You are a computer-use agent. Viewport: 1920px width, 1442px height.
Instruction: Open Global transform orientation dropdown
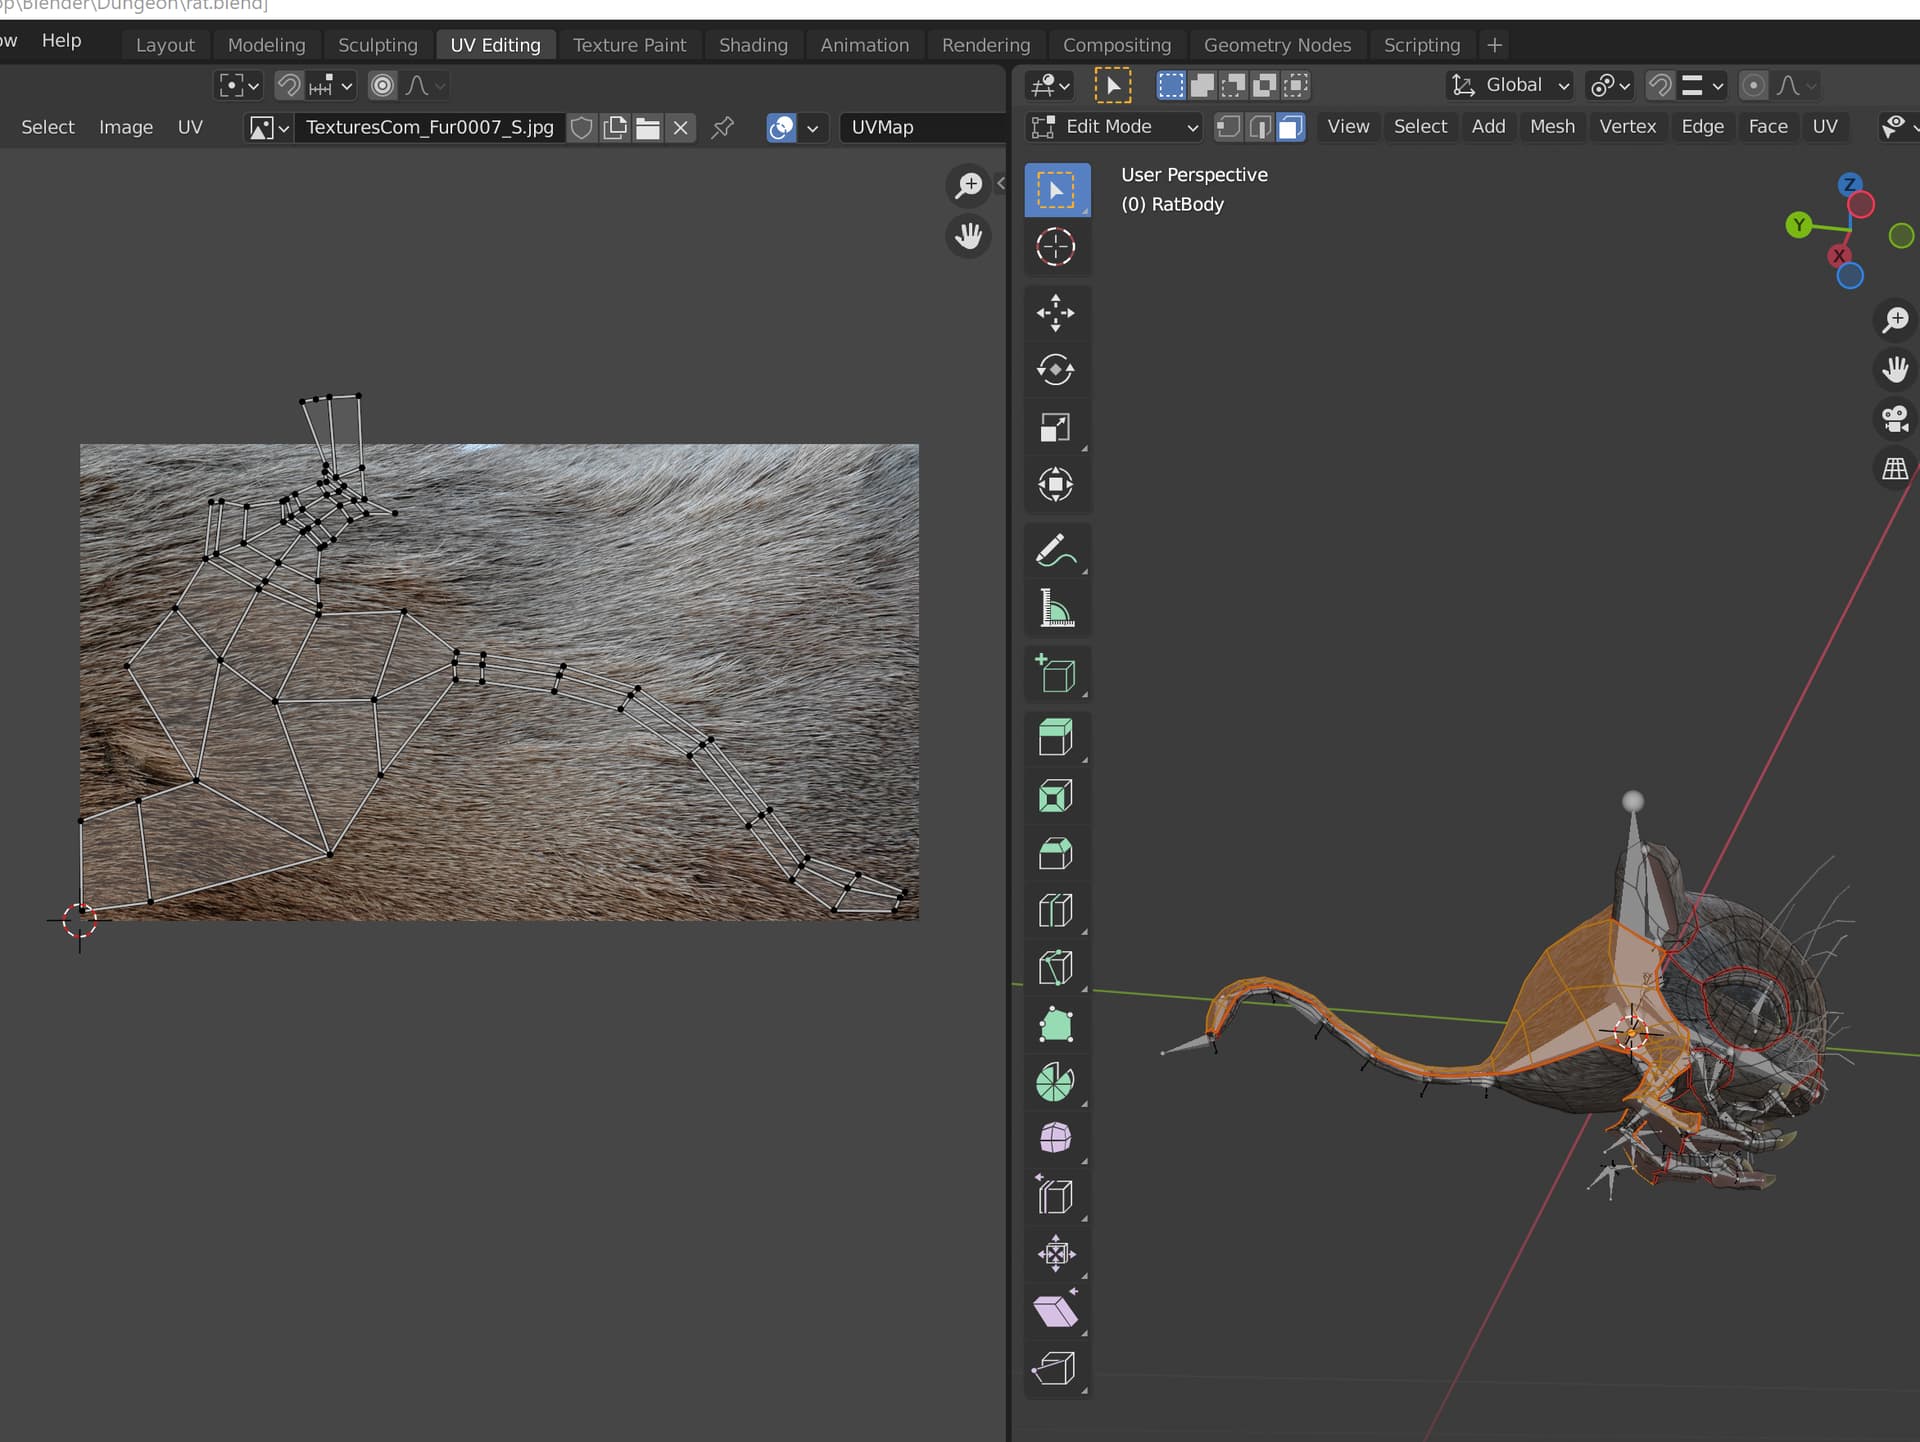click(1511, 86)
